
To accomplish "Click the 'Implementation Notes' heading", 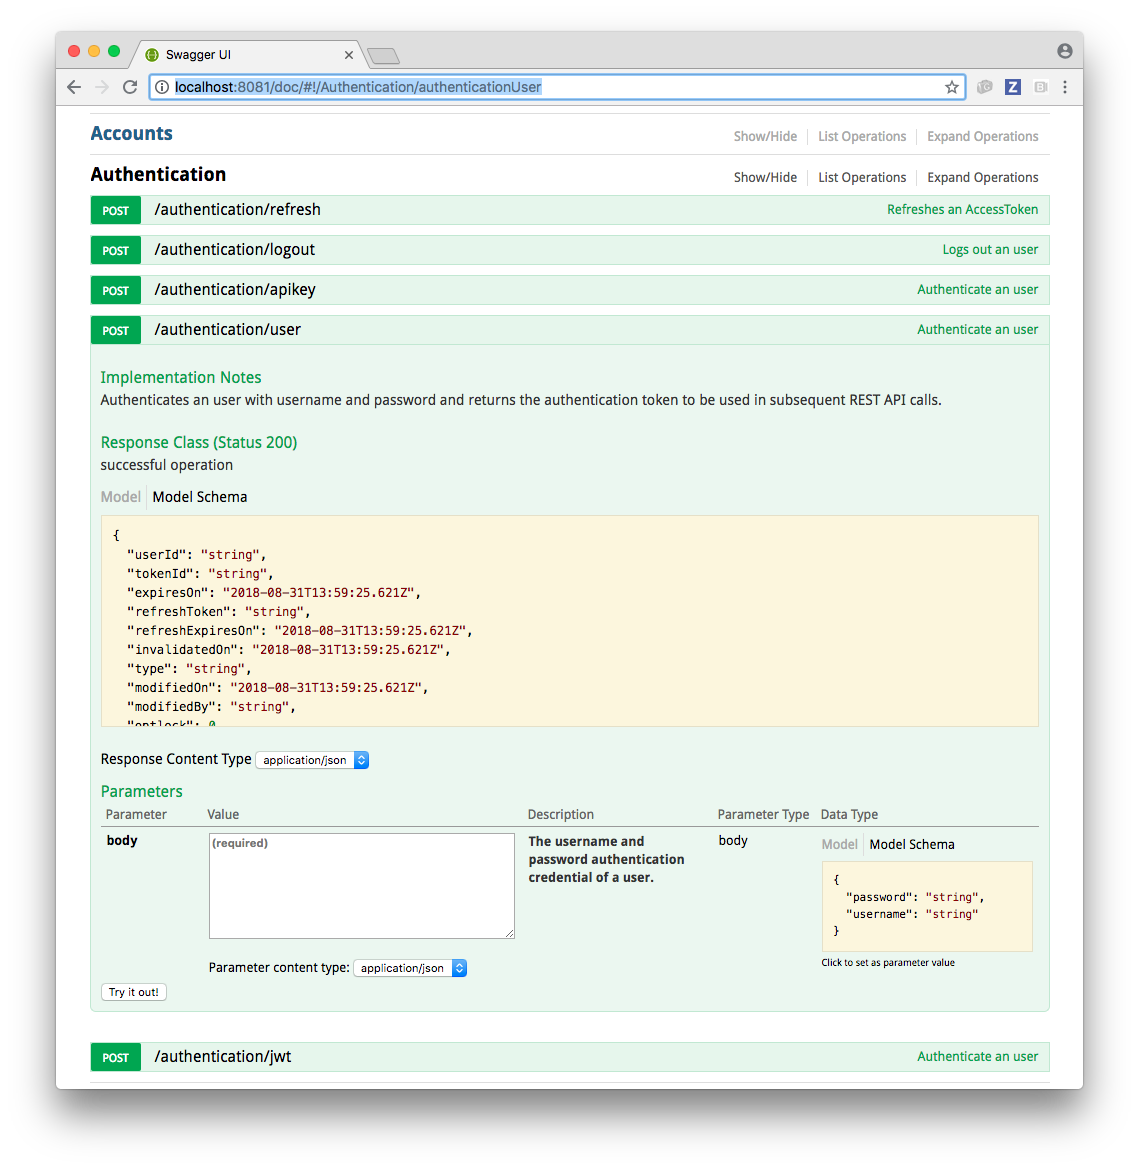I will pyautogui.click(x=181, y=377).
